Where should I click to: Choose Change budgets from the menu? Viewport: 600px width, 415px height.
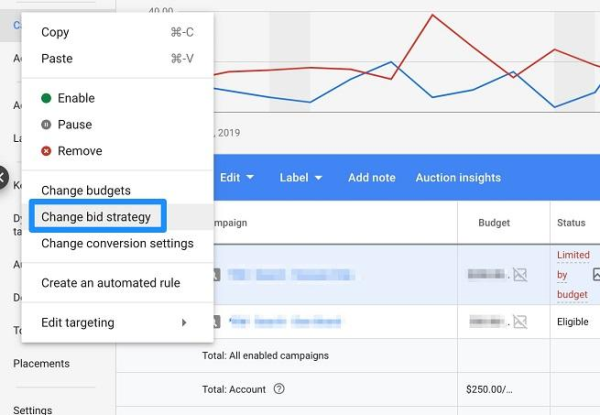tap(86, 191)
